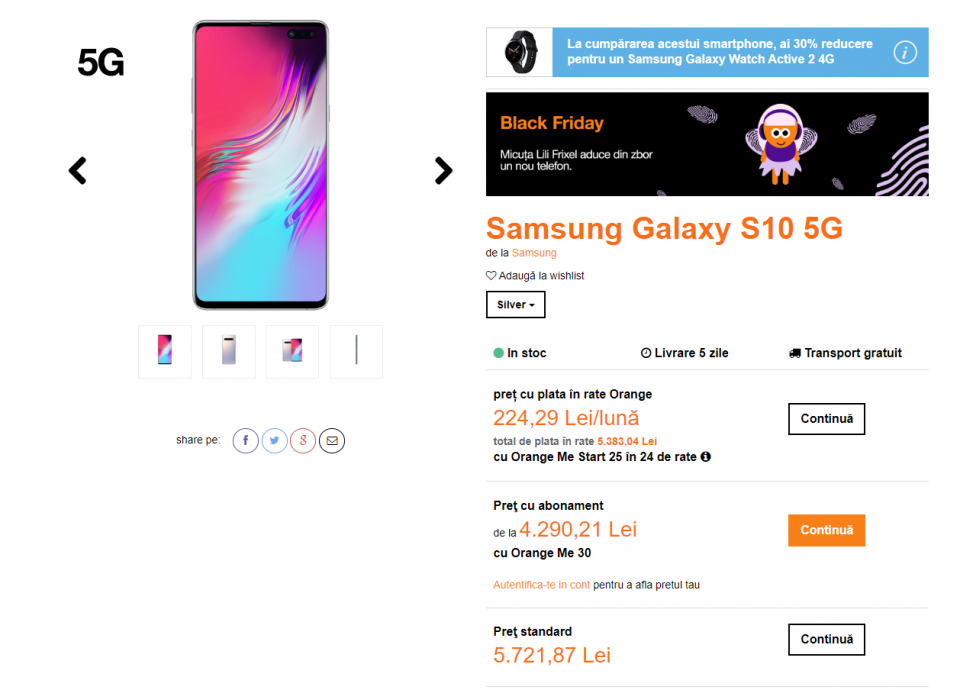This screenshot has width=960, height=690.
Task: Open the Silver color dropdown
Action: 515,305
